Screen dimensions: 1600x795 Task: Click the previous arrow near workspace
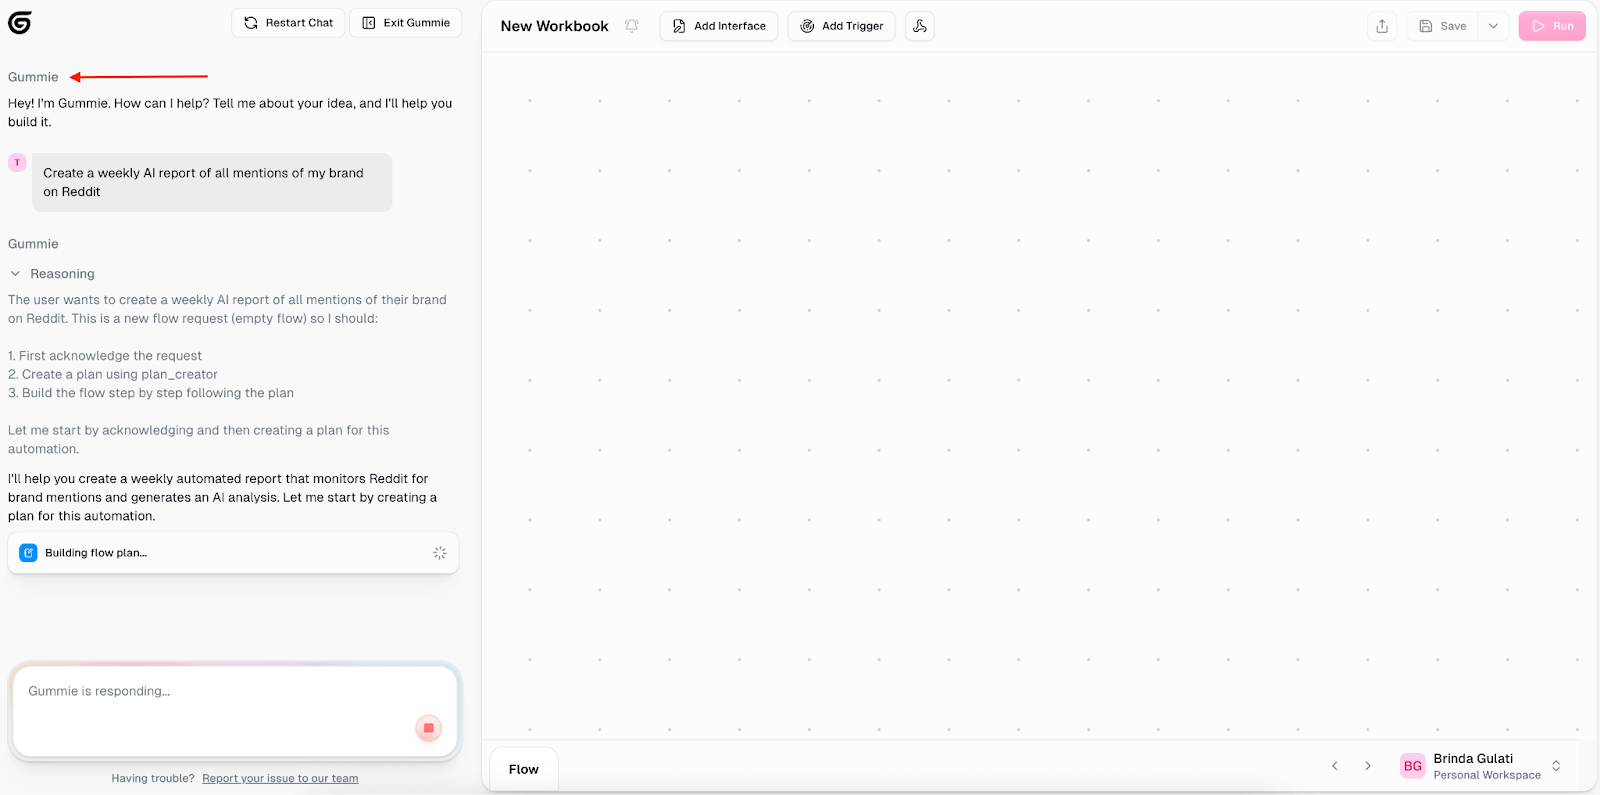[1334, 766]
